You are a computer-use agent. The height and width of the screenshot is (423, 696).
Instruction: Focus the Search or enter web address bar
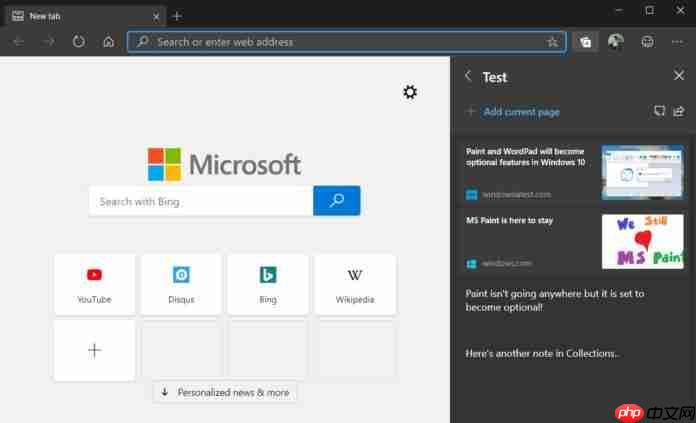pyautogui.click(x=346, y=42)
